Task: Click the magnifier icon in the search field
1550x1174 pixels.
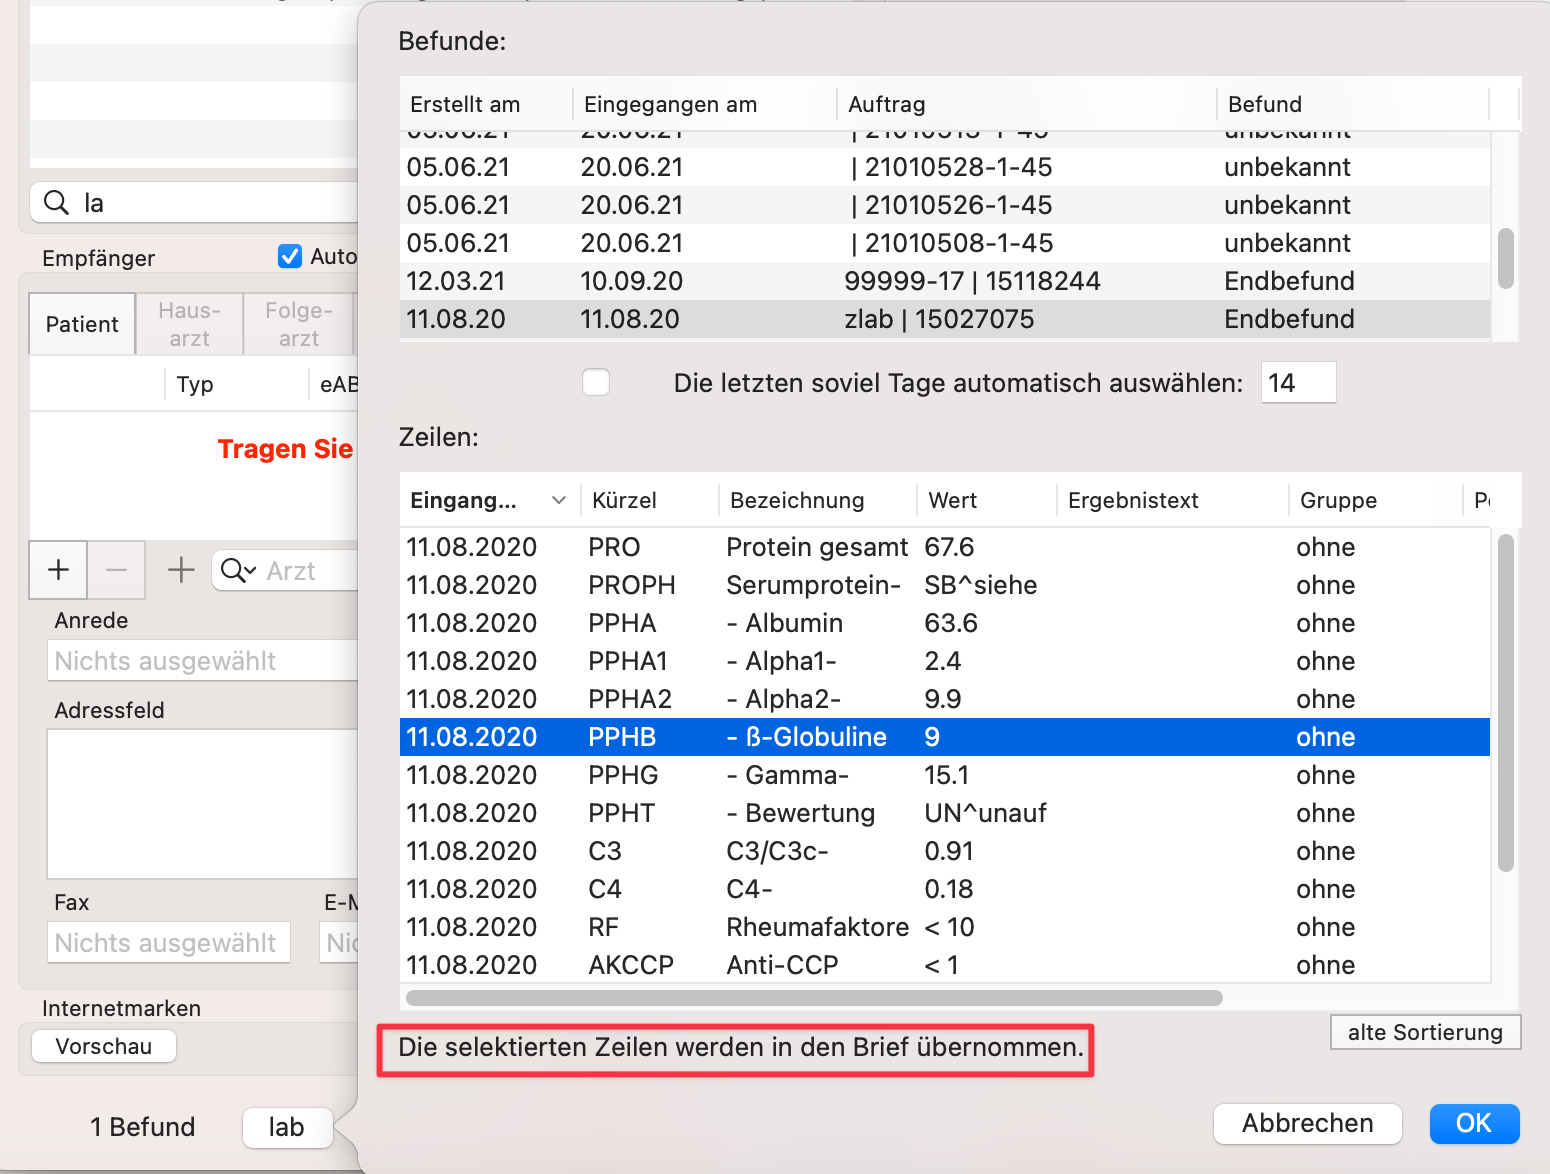Action: [x=57, y=203]
